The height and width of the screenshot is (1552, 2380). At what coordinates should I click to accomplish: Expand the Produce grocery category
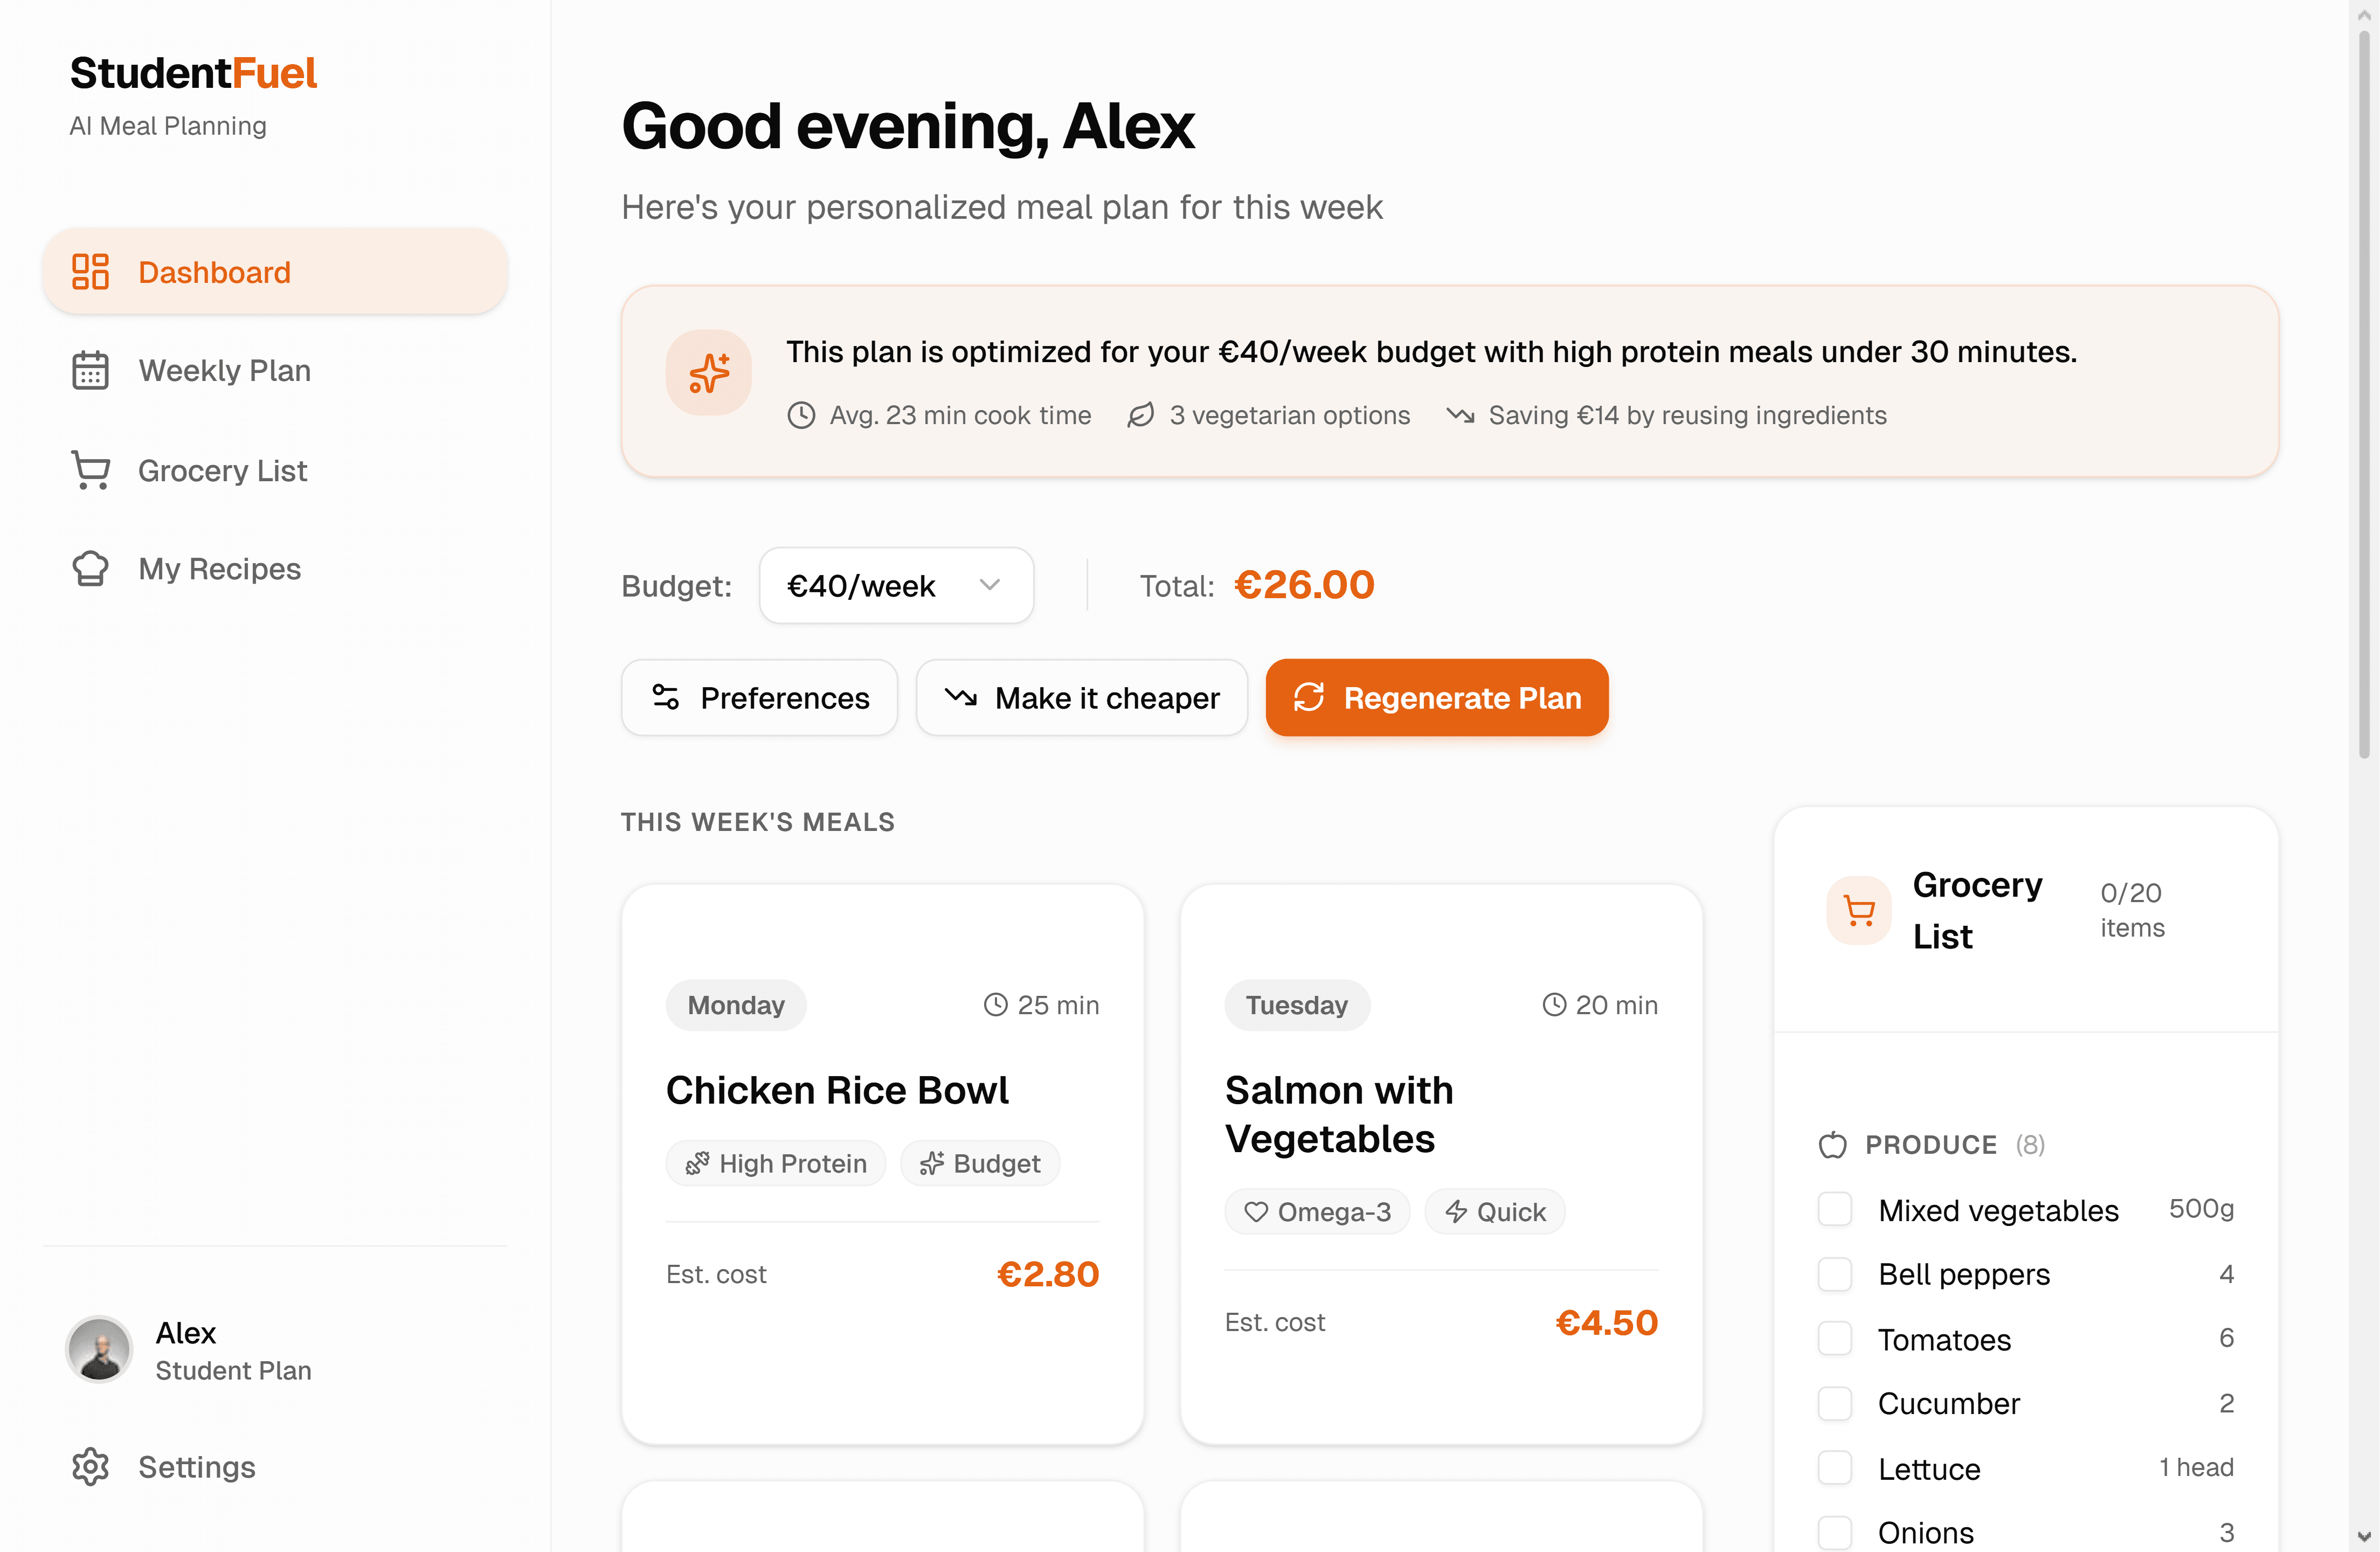[1931, 1145]
